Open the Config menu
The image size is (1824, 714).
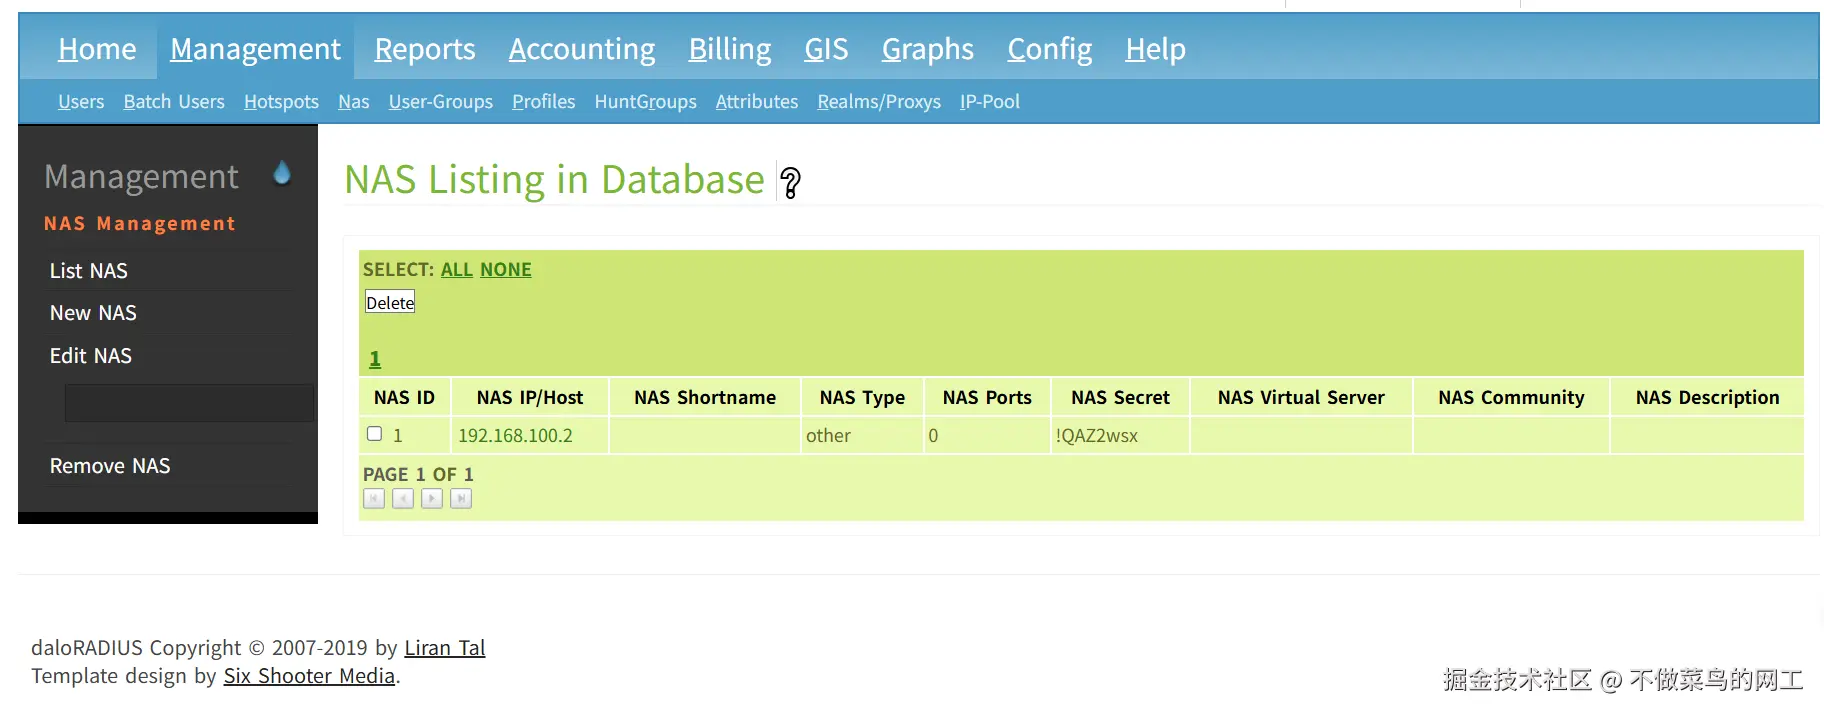point(1050,49)
